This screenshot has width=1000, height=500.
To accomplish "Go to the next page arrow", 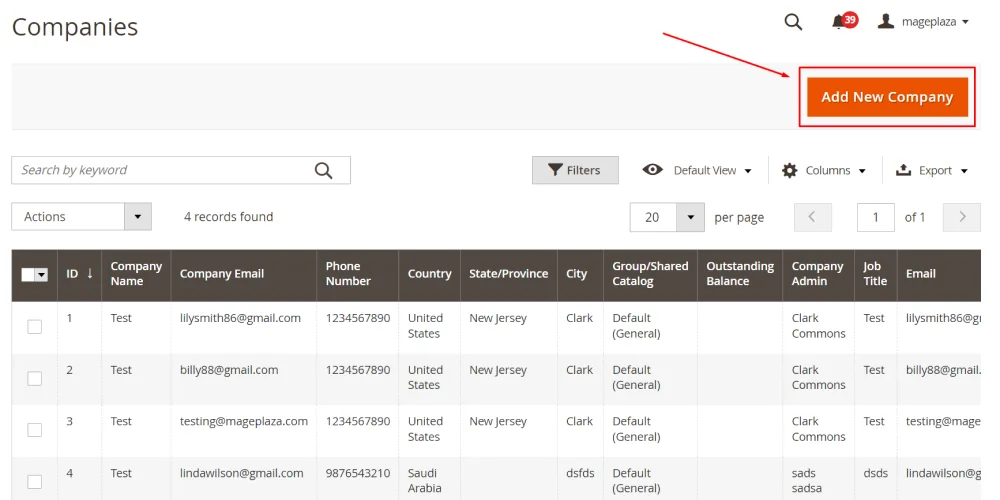I will pos(962,217).
